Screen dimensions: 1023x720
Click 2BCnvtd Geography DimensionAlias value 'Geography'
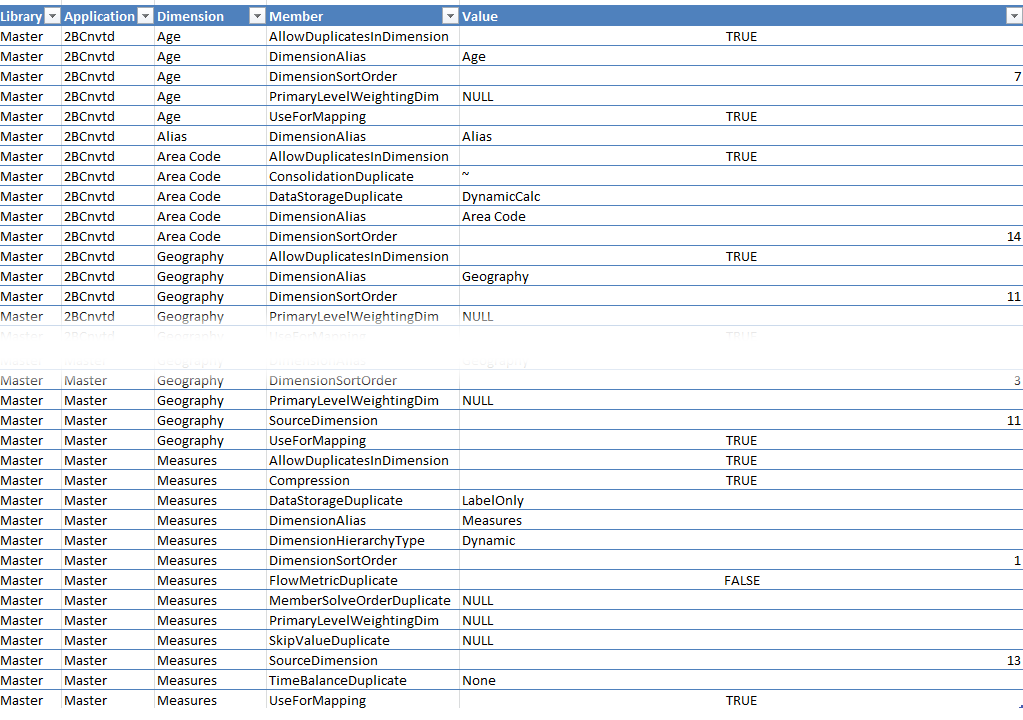tap(741, 277)
